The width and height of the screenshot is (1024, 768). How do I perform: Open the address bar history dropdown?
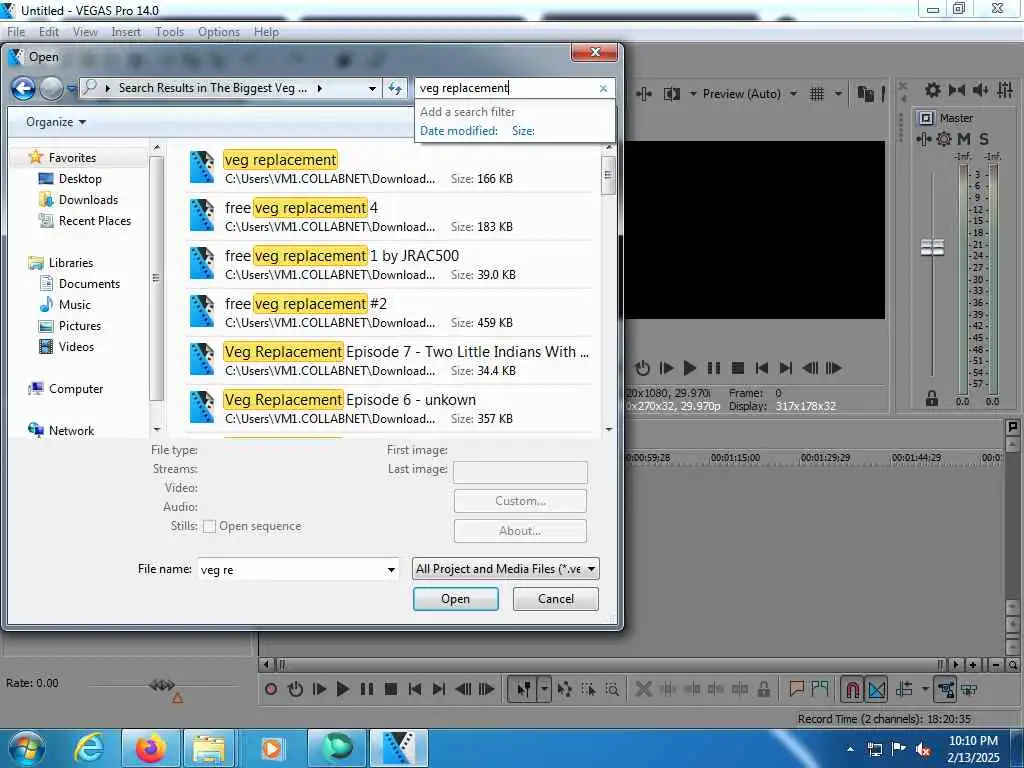click(x=372, y=88)
